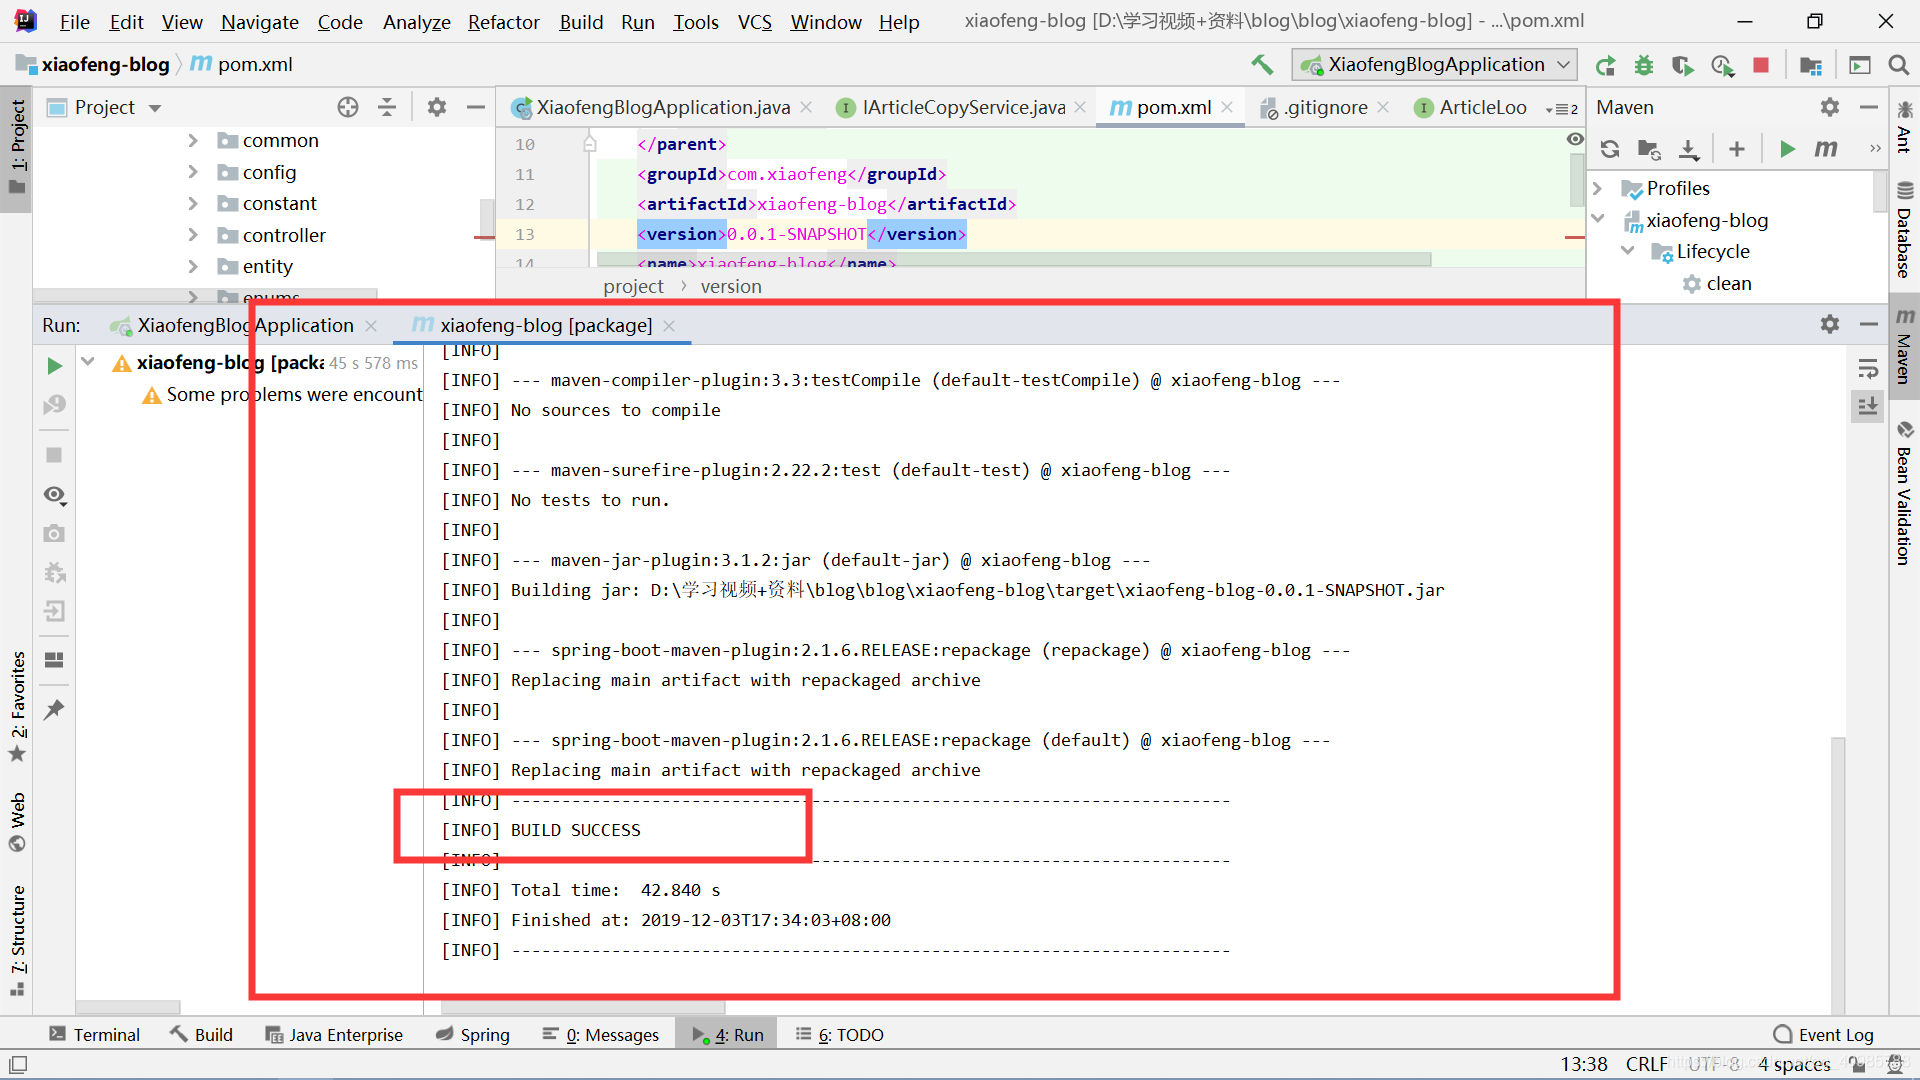Collapse the Lifecycle node in Maven
This screenshot has height=1080, width=1920.
[x=1628, y=251]
